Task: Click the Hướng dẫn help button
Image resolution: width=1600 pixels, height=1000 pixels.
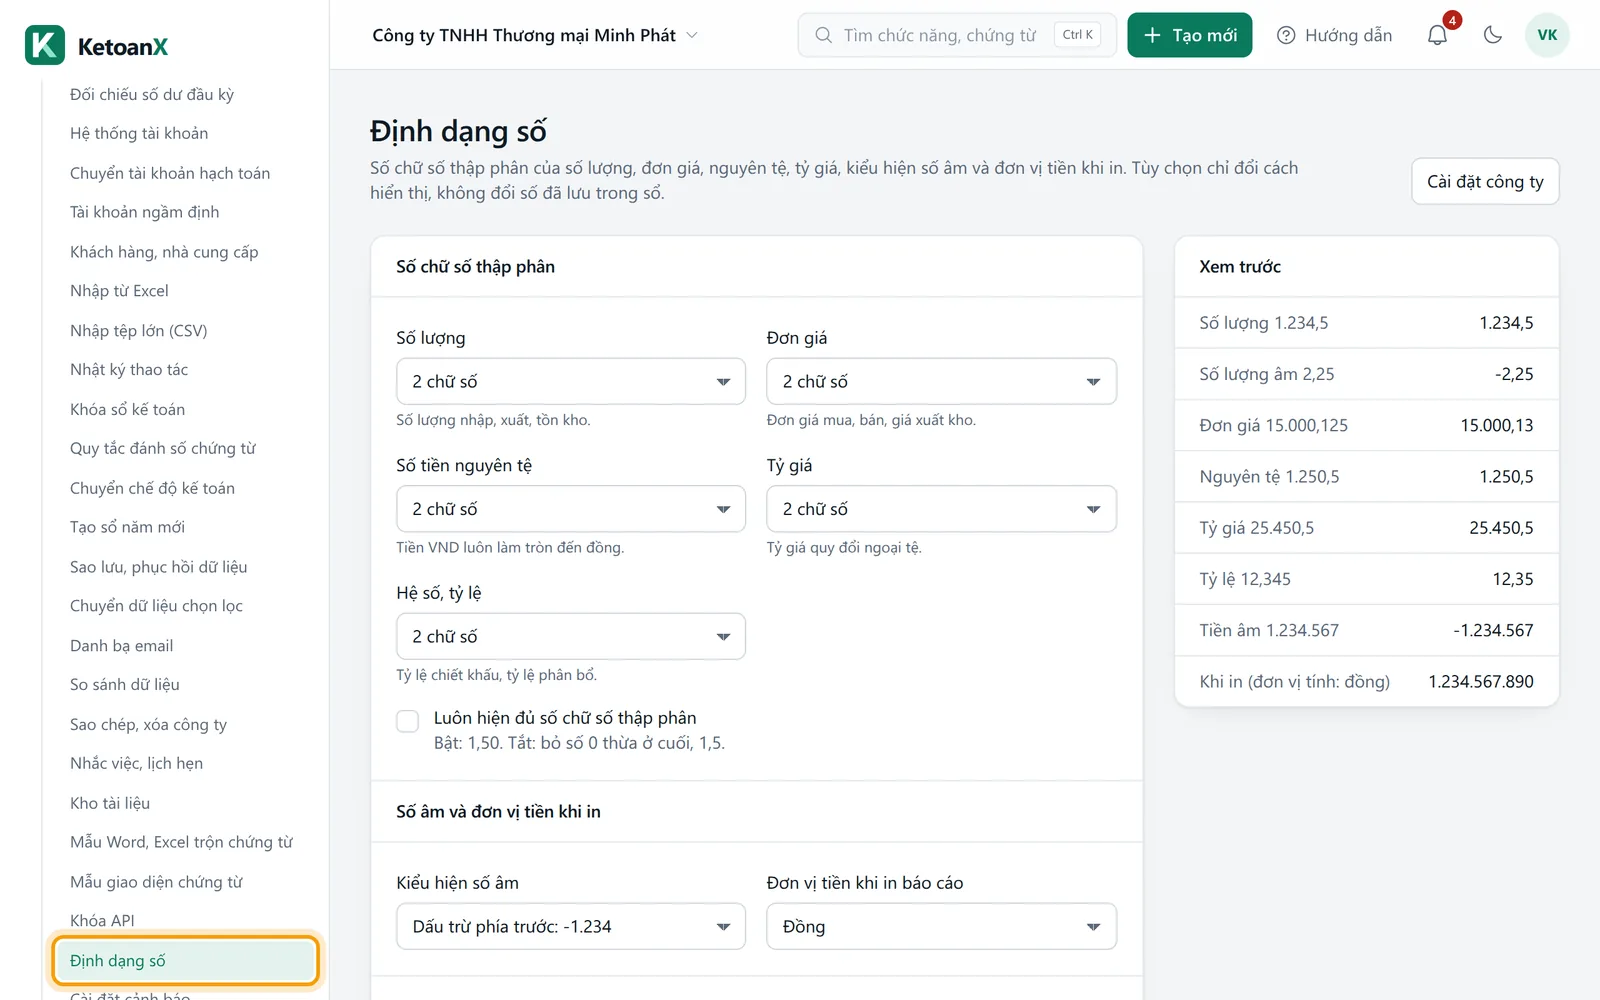Action: (x=1335, y=35)
